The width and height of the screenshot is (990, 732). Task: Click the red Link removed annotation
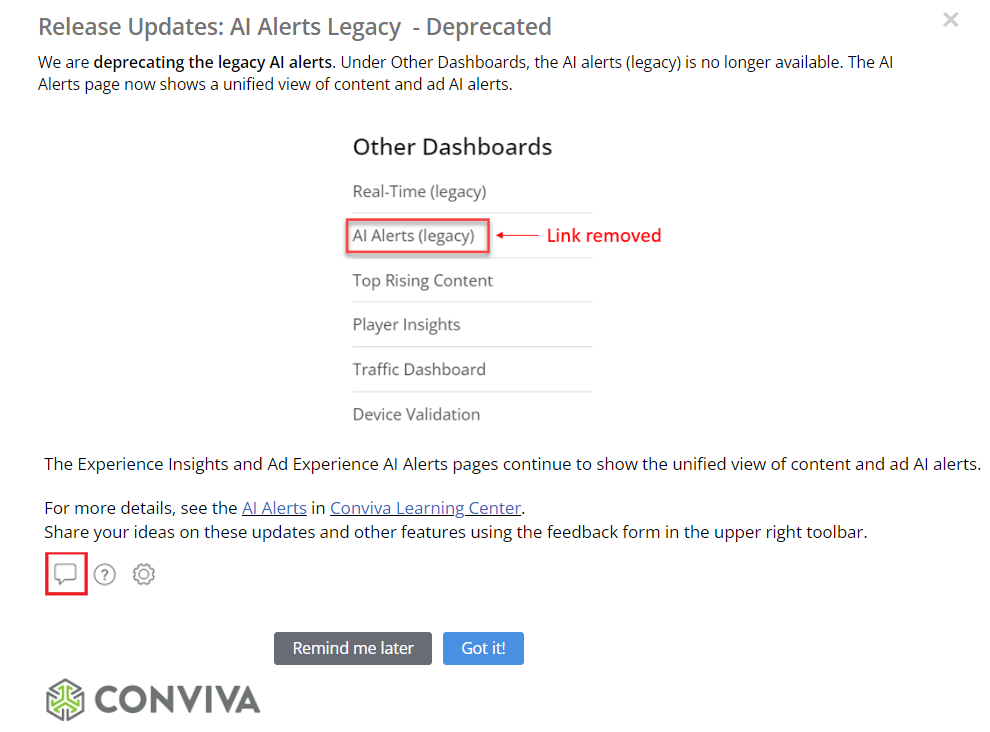[x=603, y=236]
